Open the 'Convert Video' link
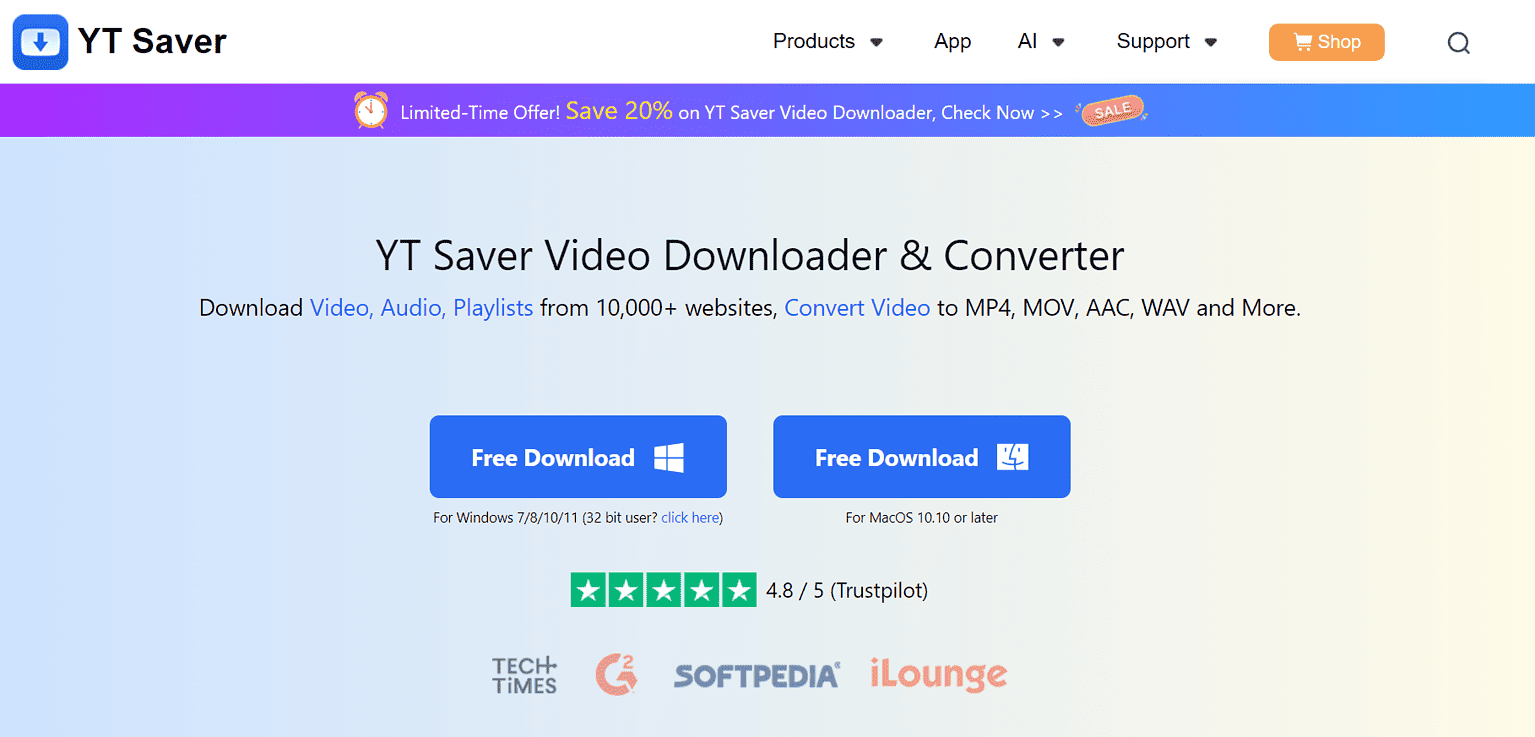The image size is (1535, 737). pyautogui.click(x=857, y=308)
